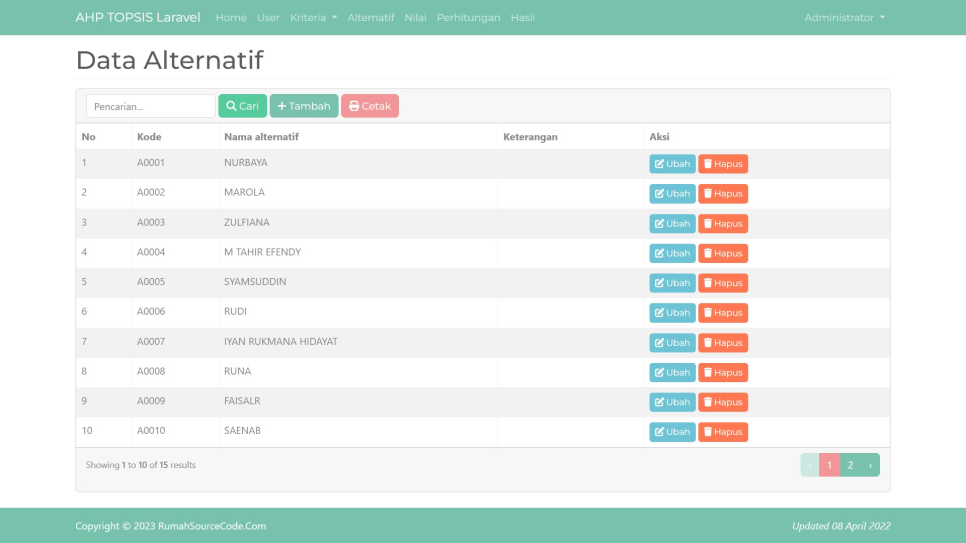Click the Showing 1 to 10 results text
This screenshot has width=966, height=543.
point(140,465)
